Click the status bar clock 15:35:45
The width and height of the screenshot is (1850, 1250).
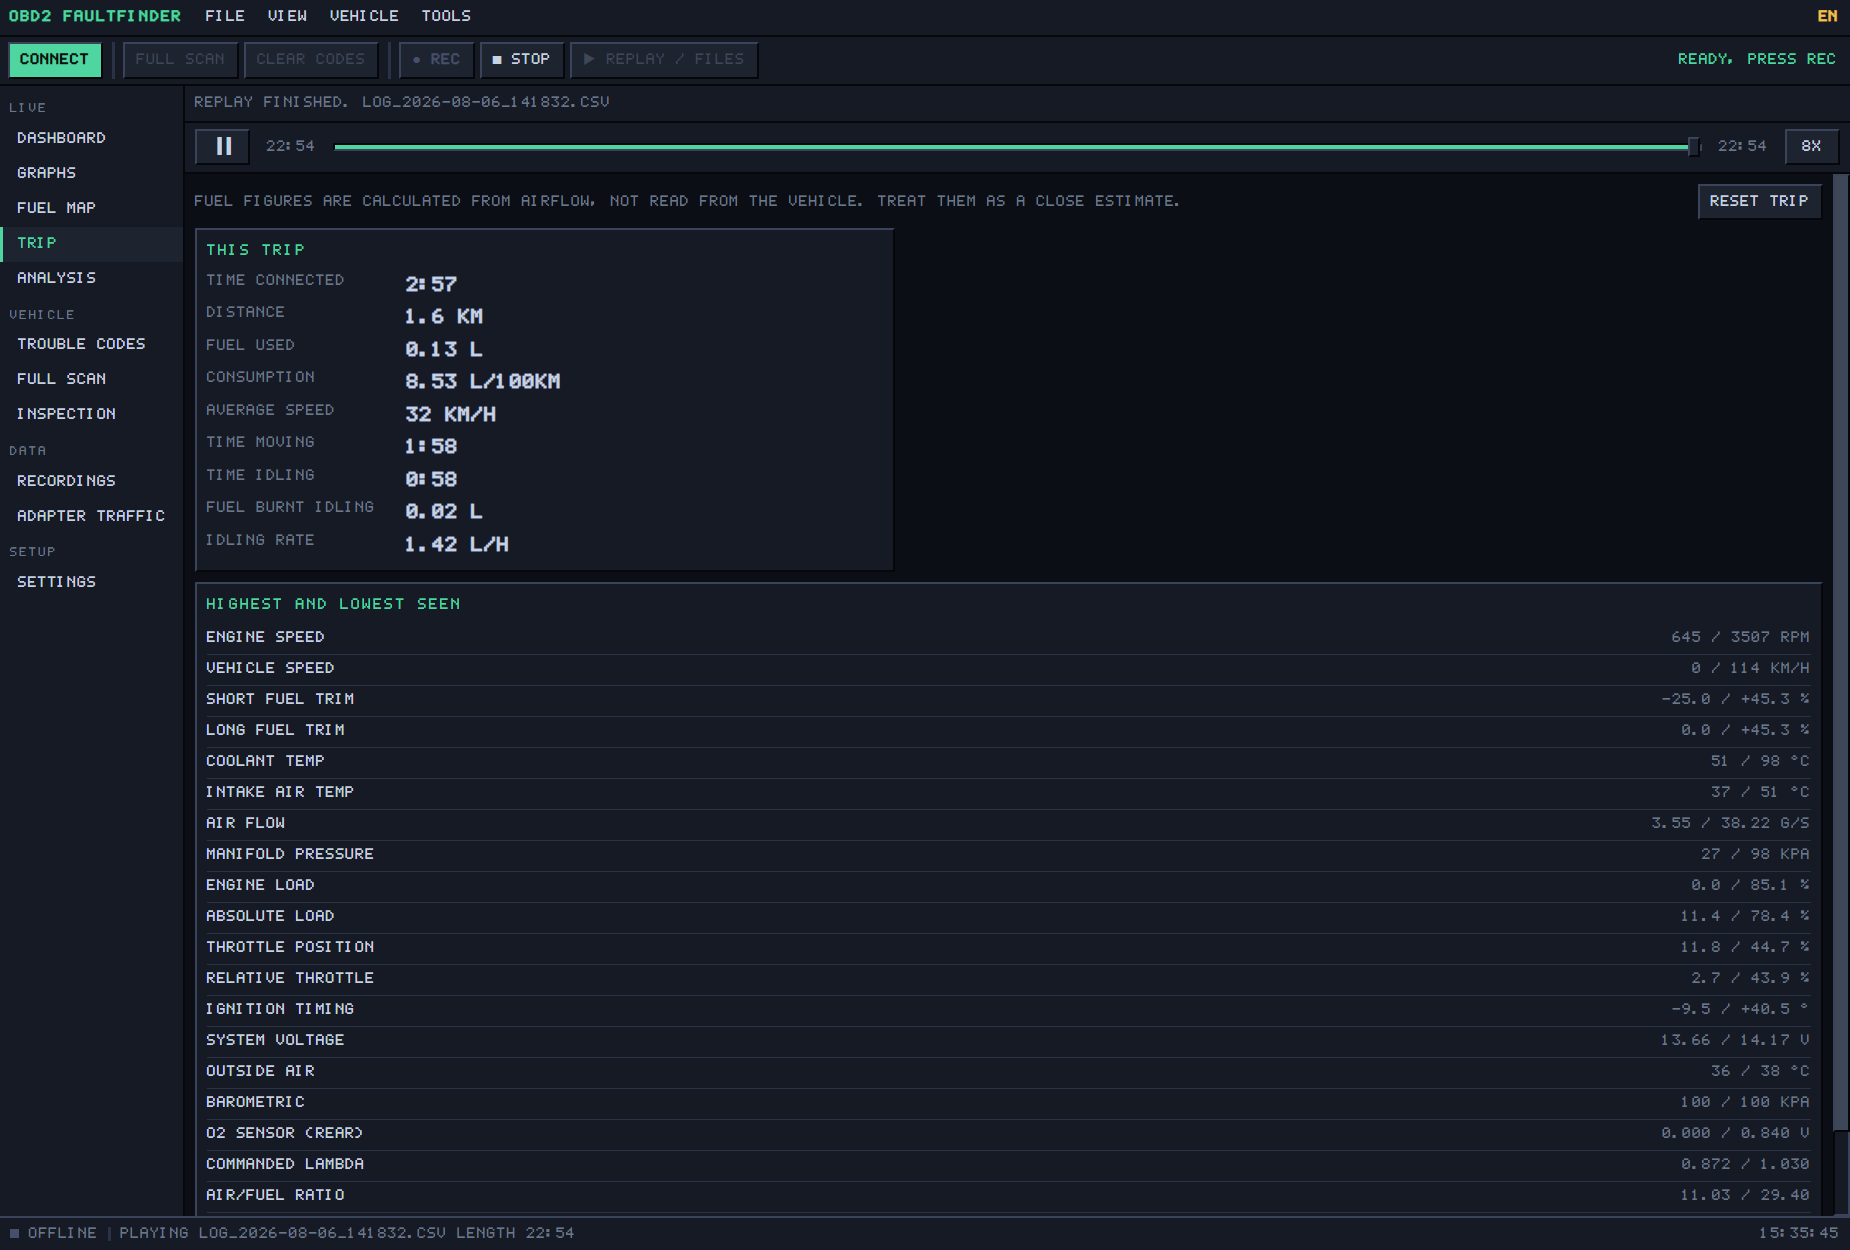point(1798,1233)
